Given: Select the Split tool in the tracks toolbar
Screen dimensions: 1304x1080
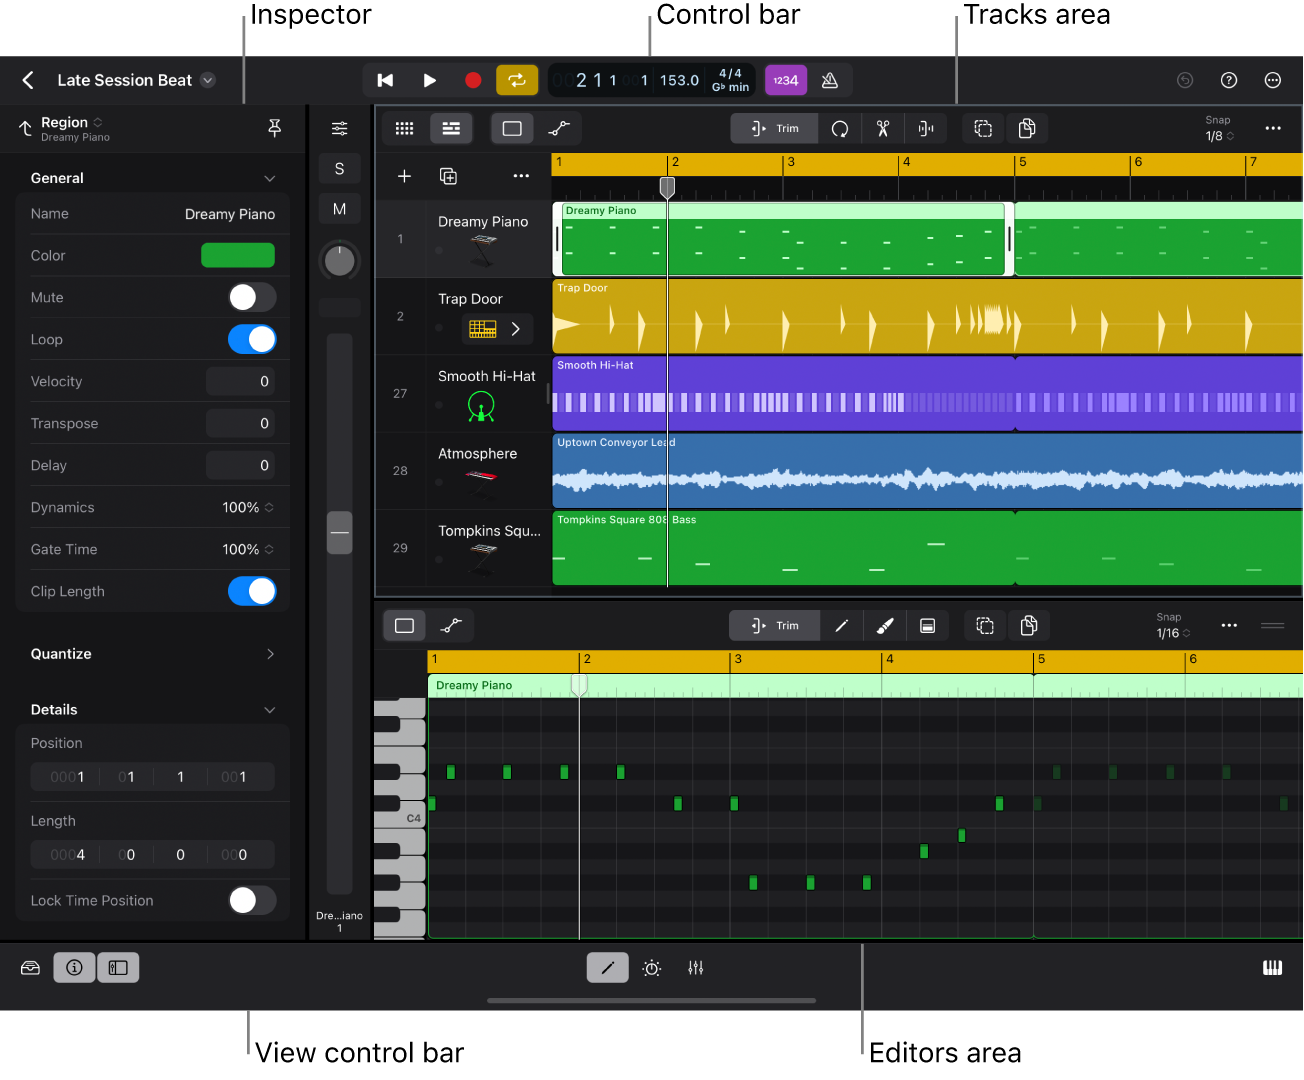Looking at the screenshot, I should (x=883, y=128).
